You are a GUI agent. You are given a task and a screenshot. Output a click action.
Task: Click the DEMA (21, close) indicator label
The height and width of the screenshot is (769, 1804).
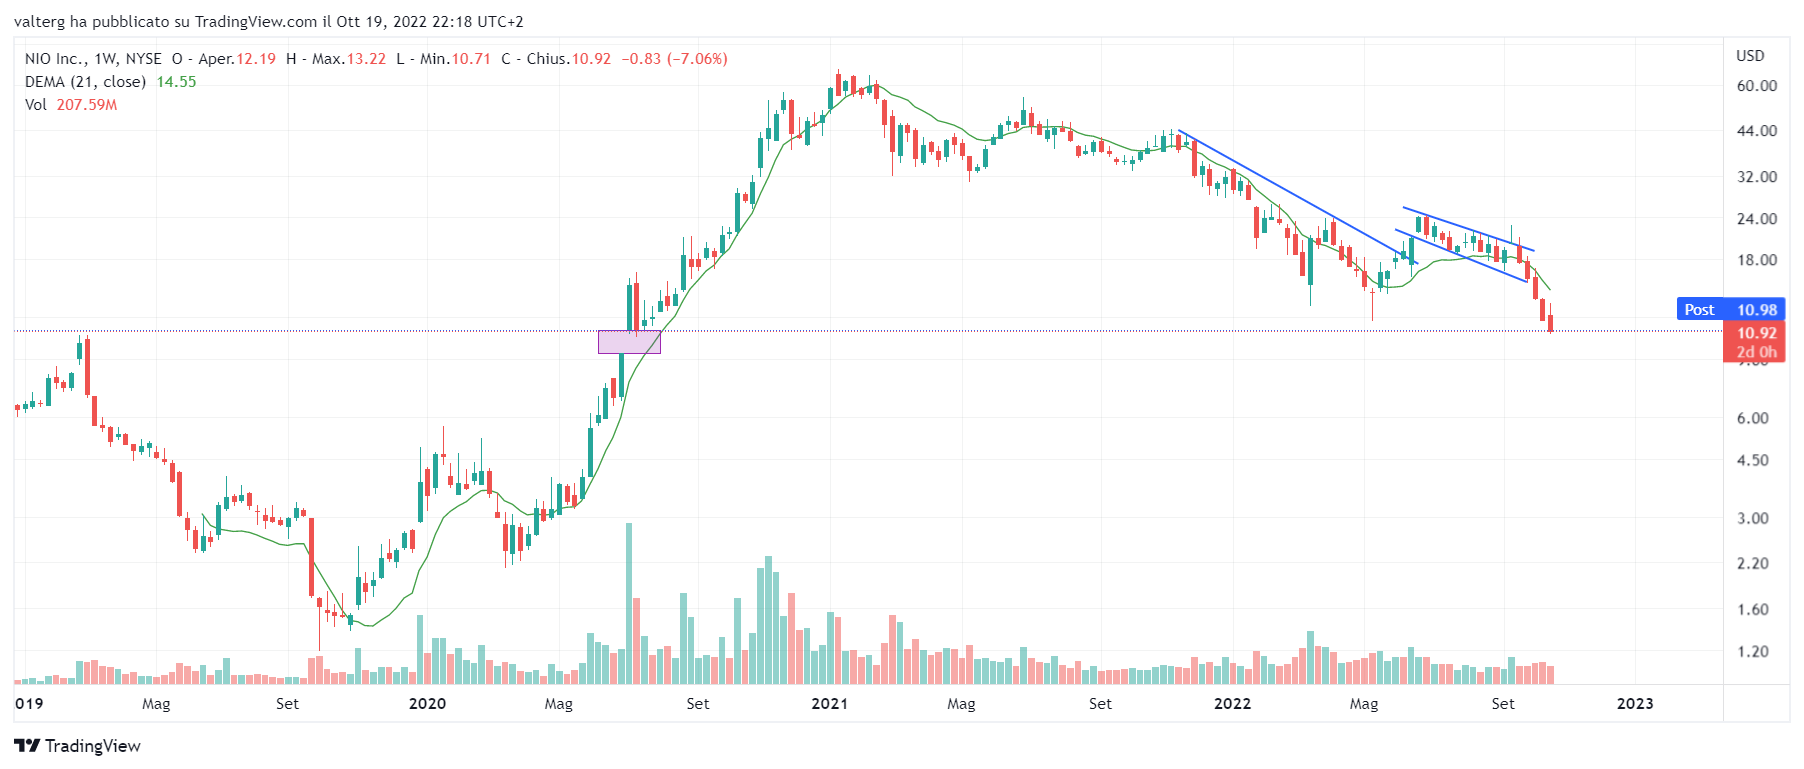pos(85,82)
